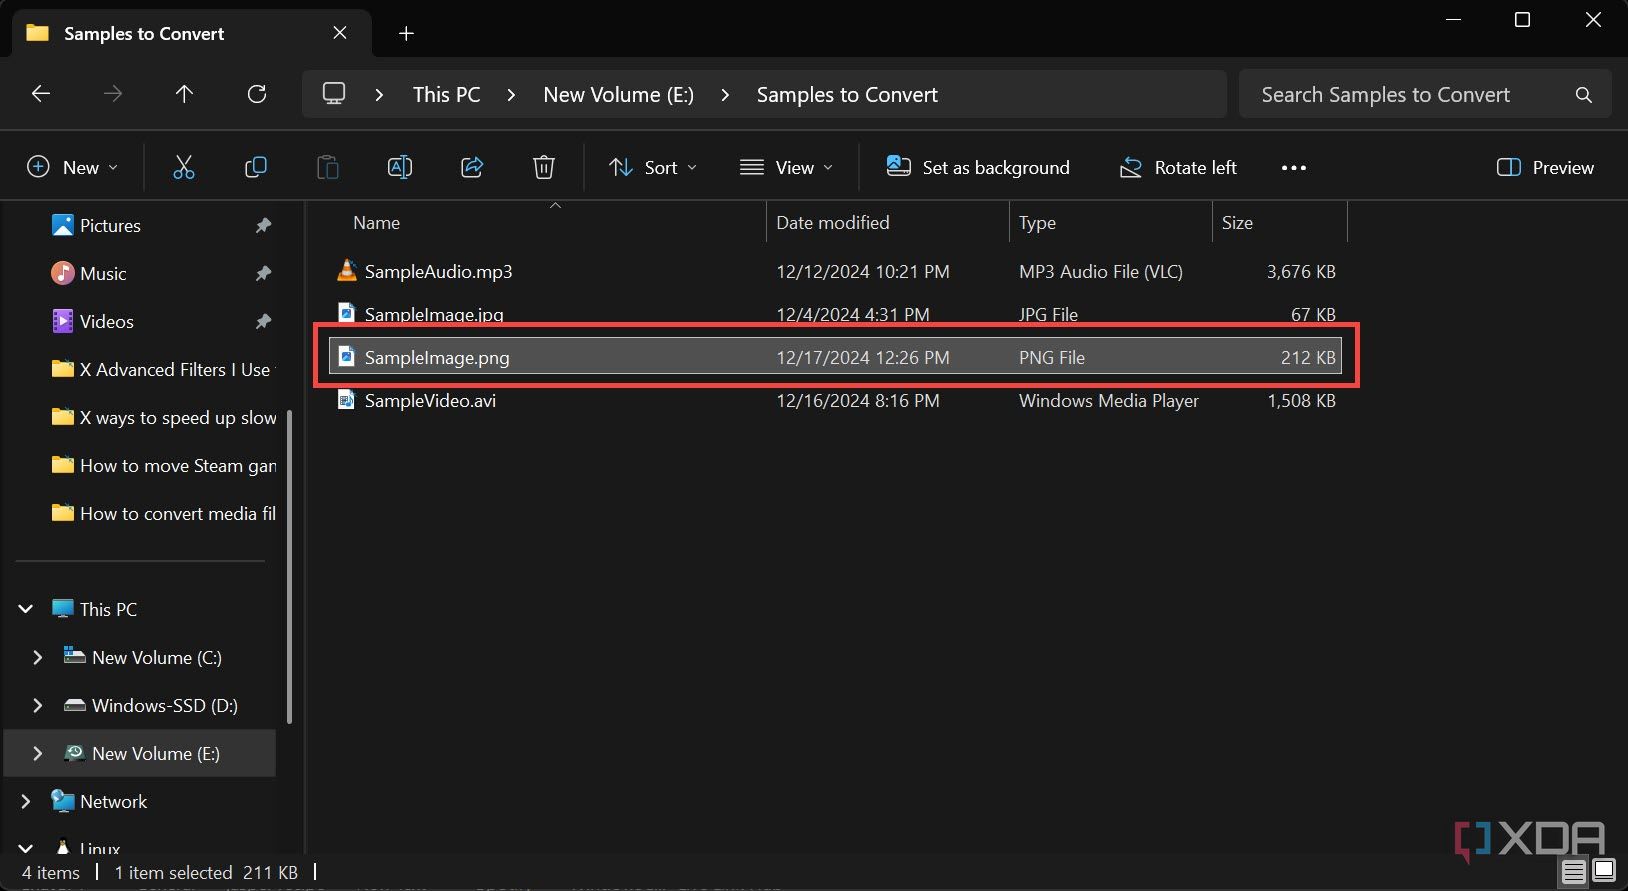Expand Windows-SSD (D:) tree node
This screenshot has width=1628, height=891.
coord(38,705)
